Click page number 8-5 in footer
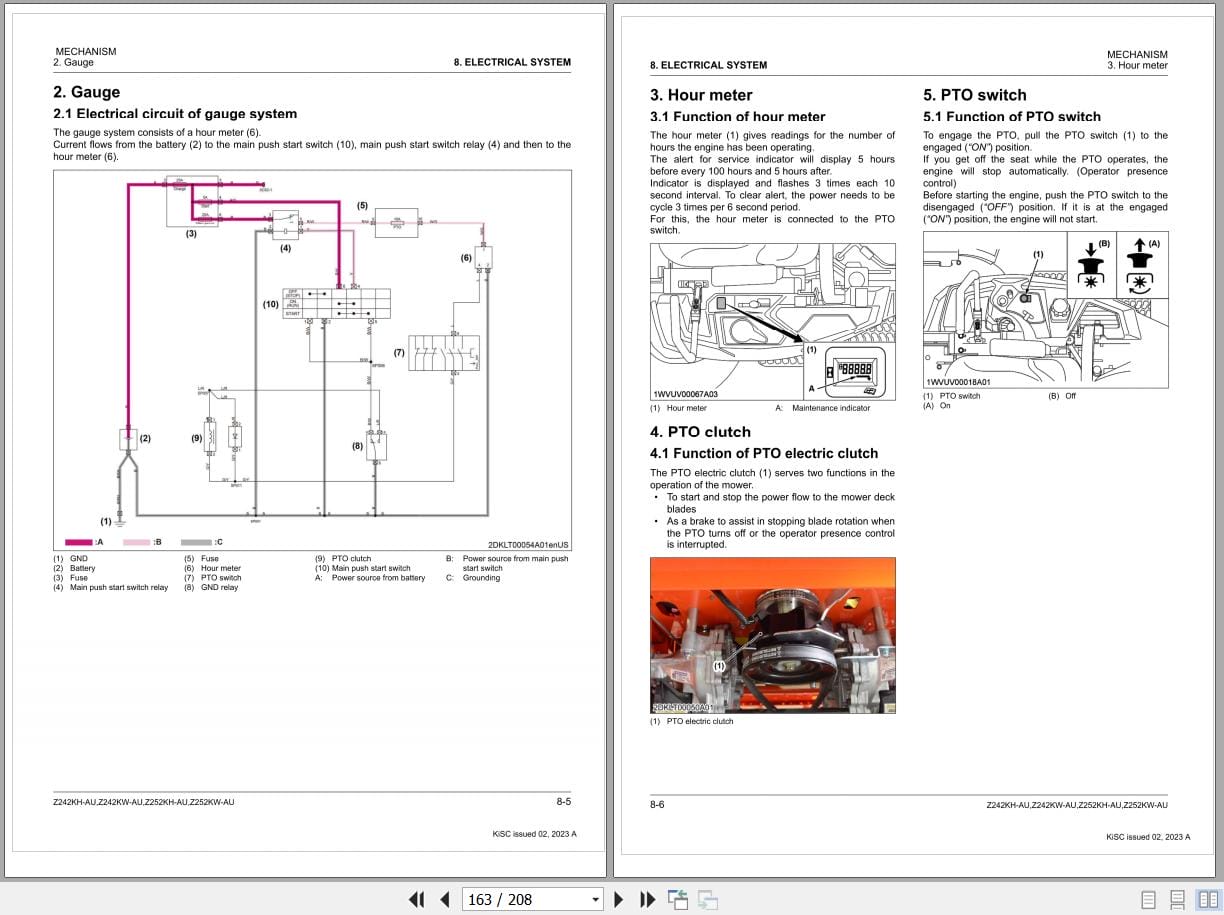The image size is (1224, 915). point(564,802)
